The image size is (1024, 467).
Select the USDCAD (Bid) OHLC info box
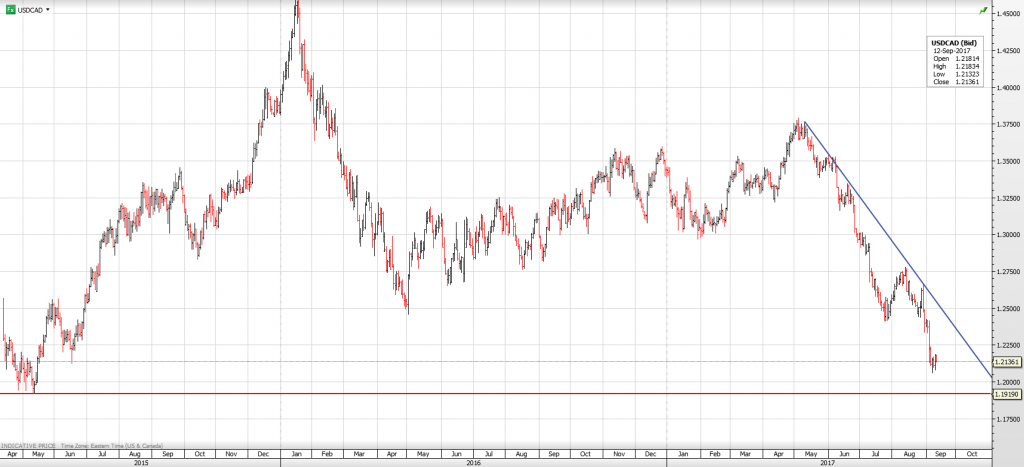point(953,60)
